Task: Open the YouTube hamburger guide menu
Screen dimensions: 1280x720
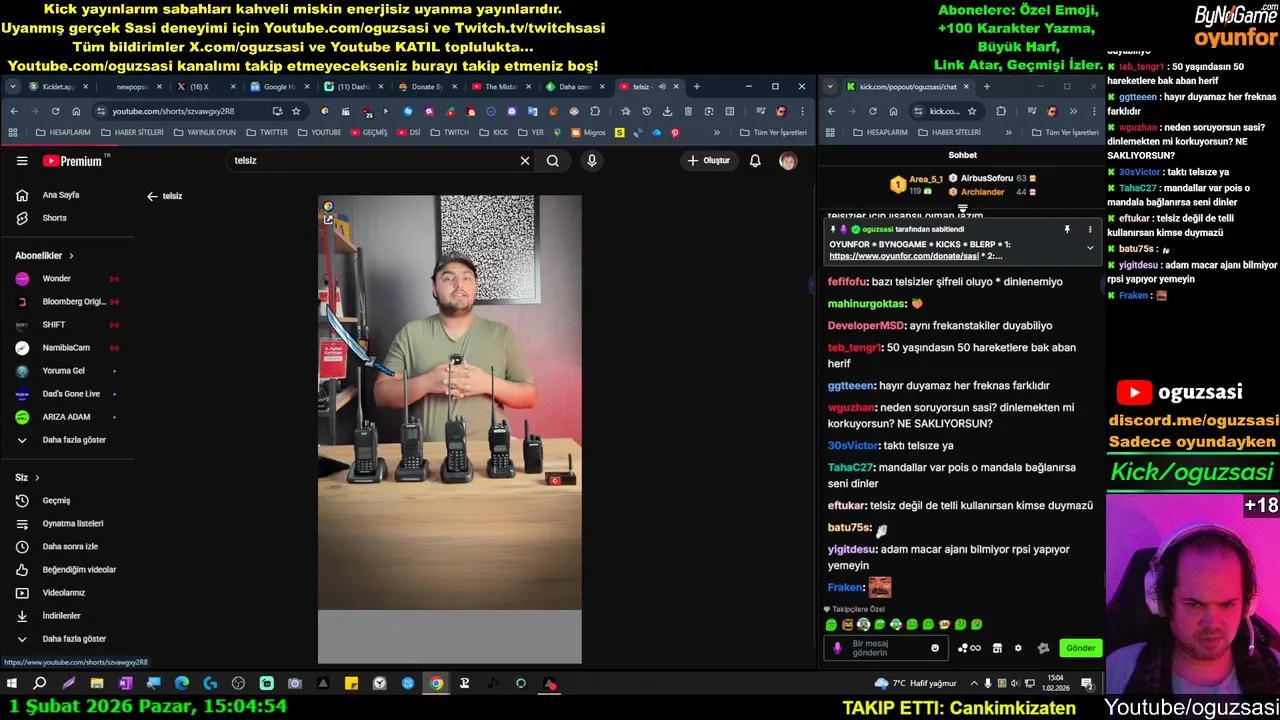Action: pos(22,161)
